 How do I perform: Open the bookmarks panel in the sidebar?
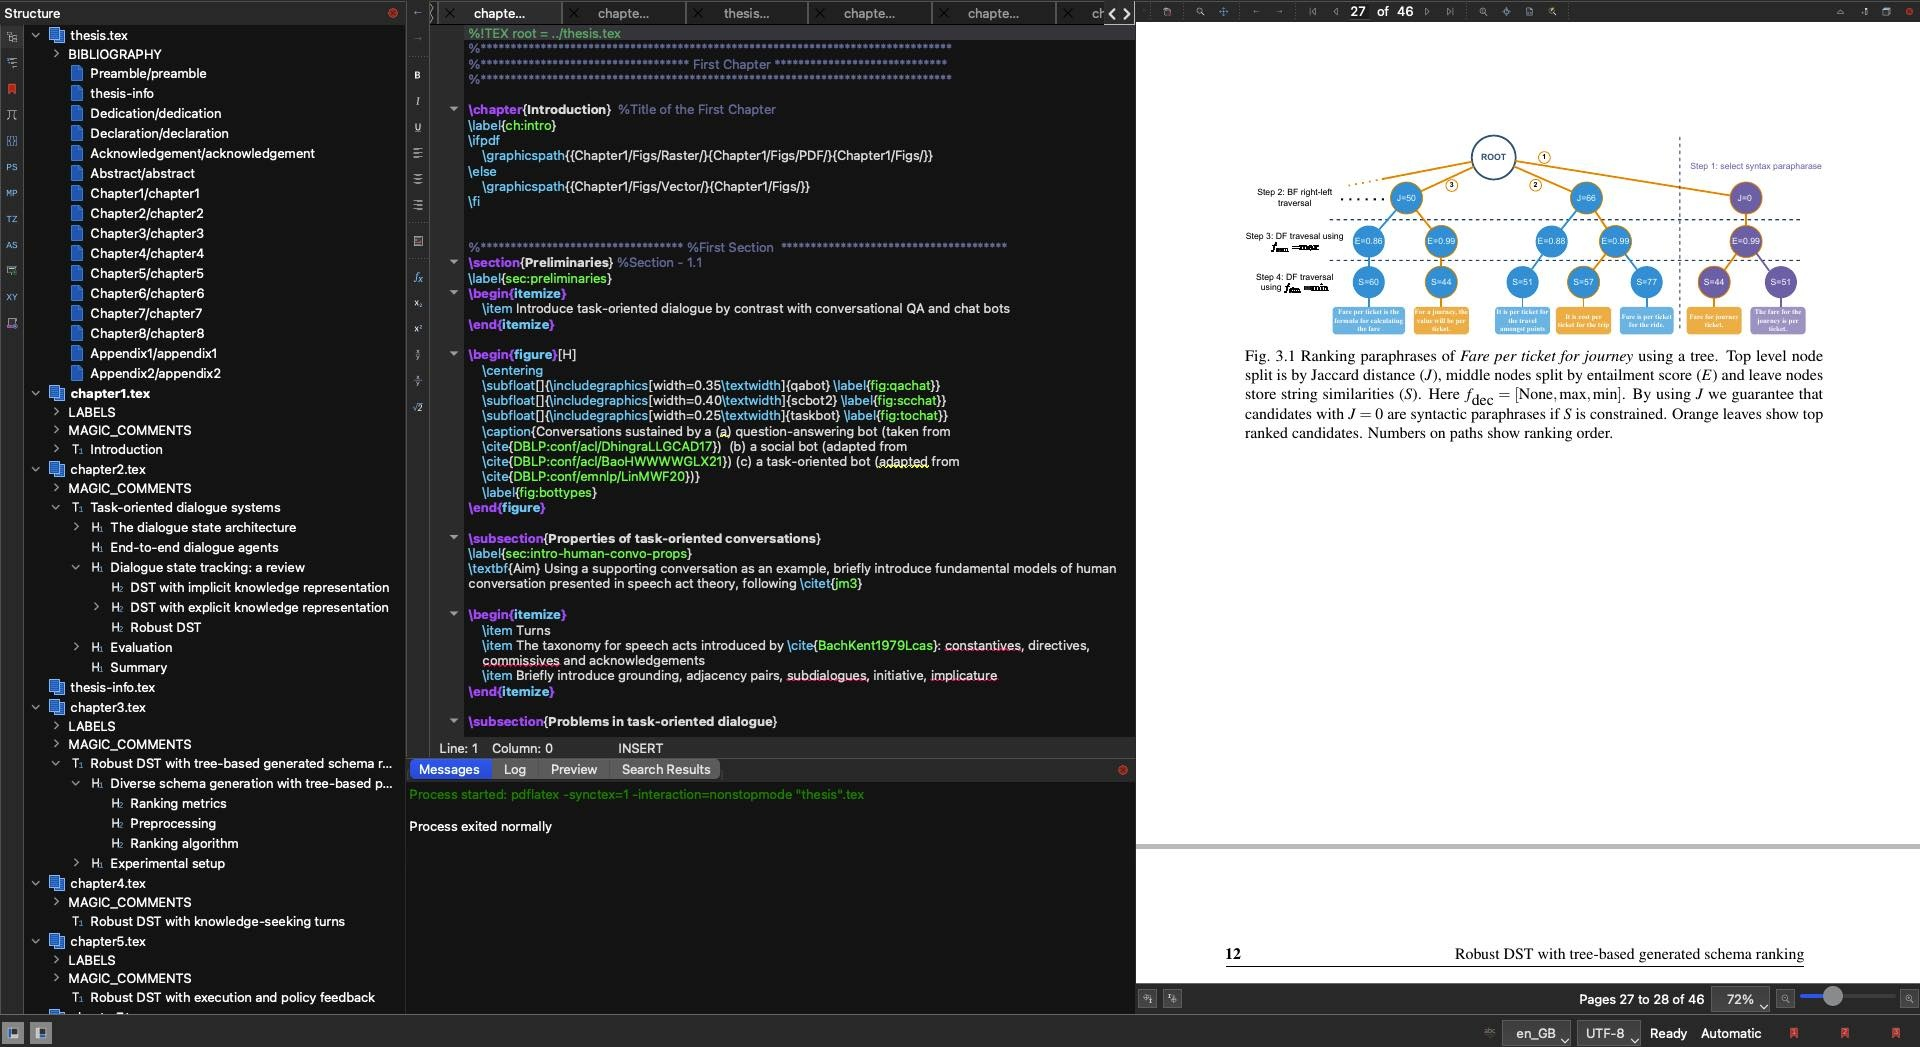pyautogui.click(x=12, y=90)
